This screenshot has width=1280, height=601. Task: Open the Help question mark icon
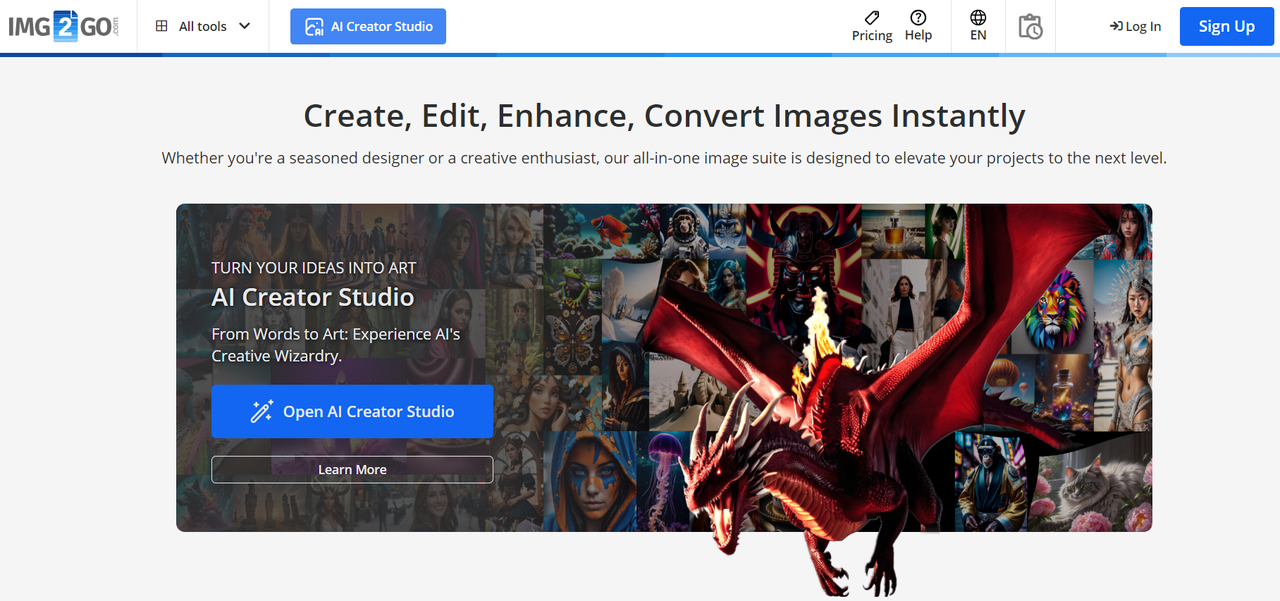point(918,17)
